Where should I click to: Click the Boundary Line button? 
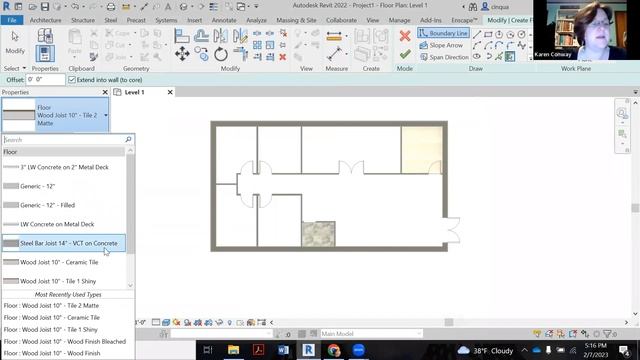pos(443,33)
